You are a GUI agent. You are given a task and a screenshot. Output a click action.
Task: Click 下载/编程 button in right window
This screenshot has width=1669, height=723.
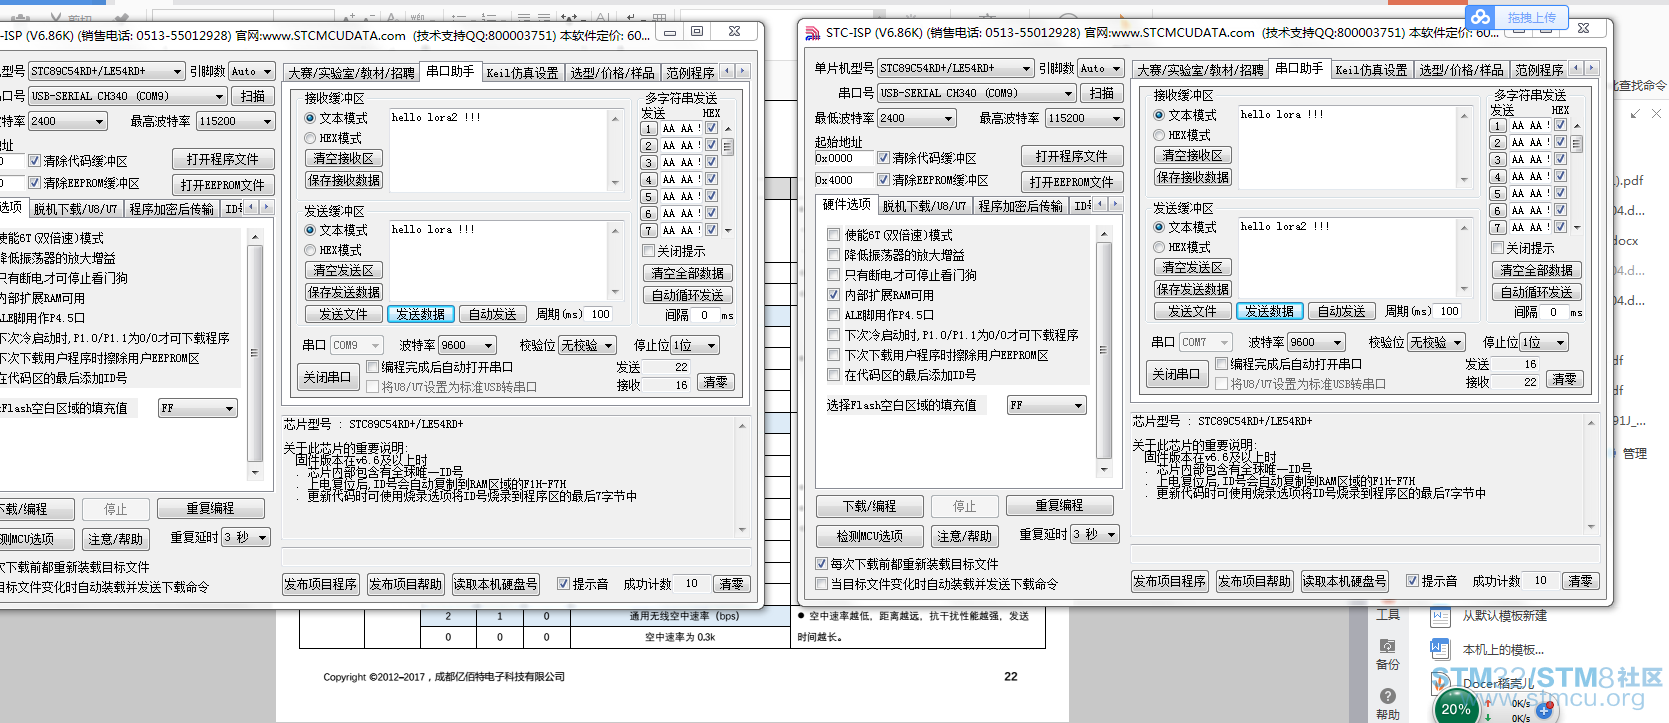pos(869,506)
